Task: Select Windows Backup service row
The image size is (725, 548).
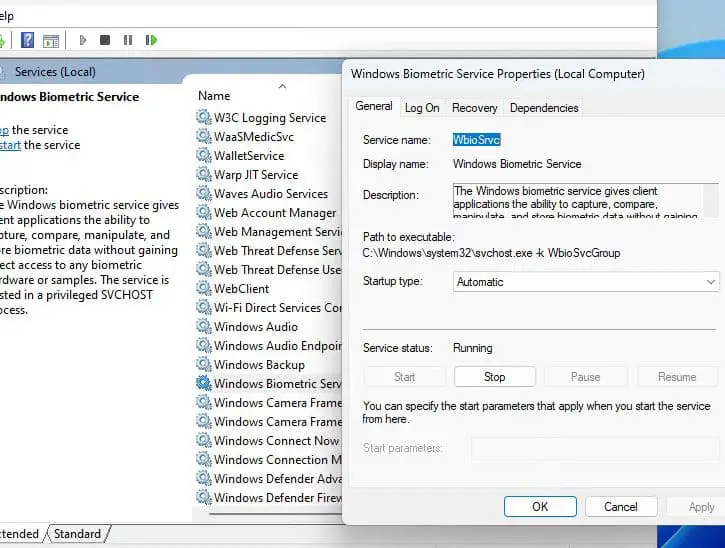Action: (259, 365)
